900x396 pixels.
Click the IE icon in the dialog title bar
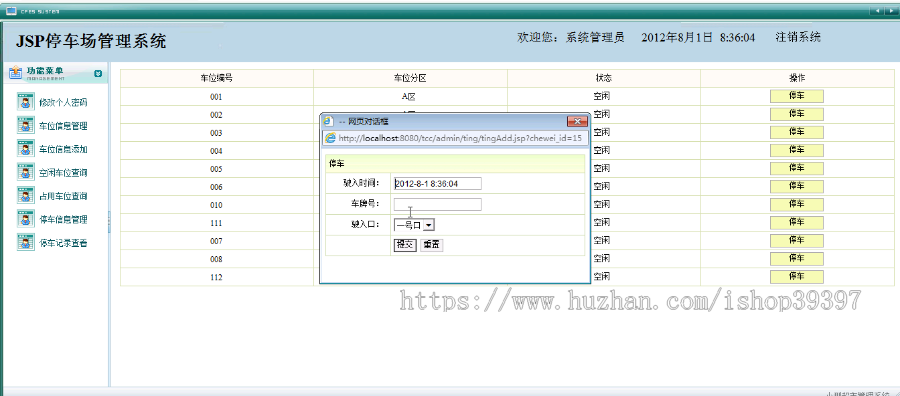[x=329, y=122]
